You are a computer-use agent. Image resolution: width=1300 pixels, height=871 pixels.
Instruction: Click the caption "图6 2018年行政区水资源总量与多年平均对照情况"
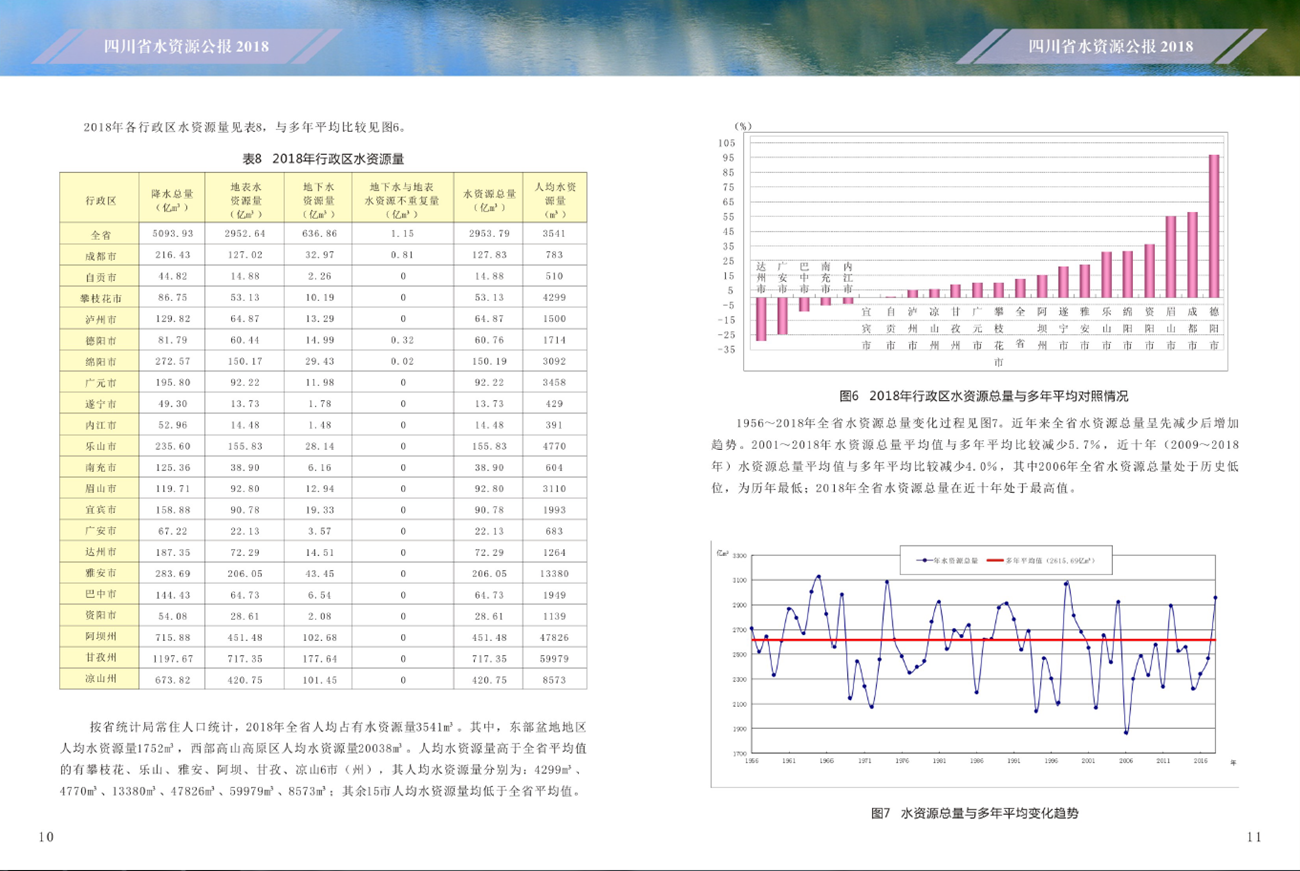tap(984, 396)
